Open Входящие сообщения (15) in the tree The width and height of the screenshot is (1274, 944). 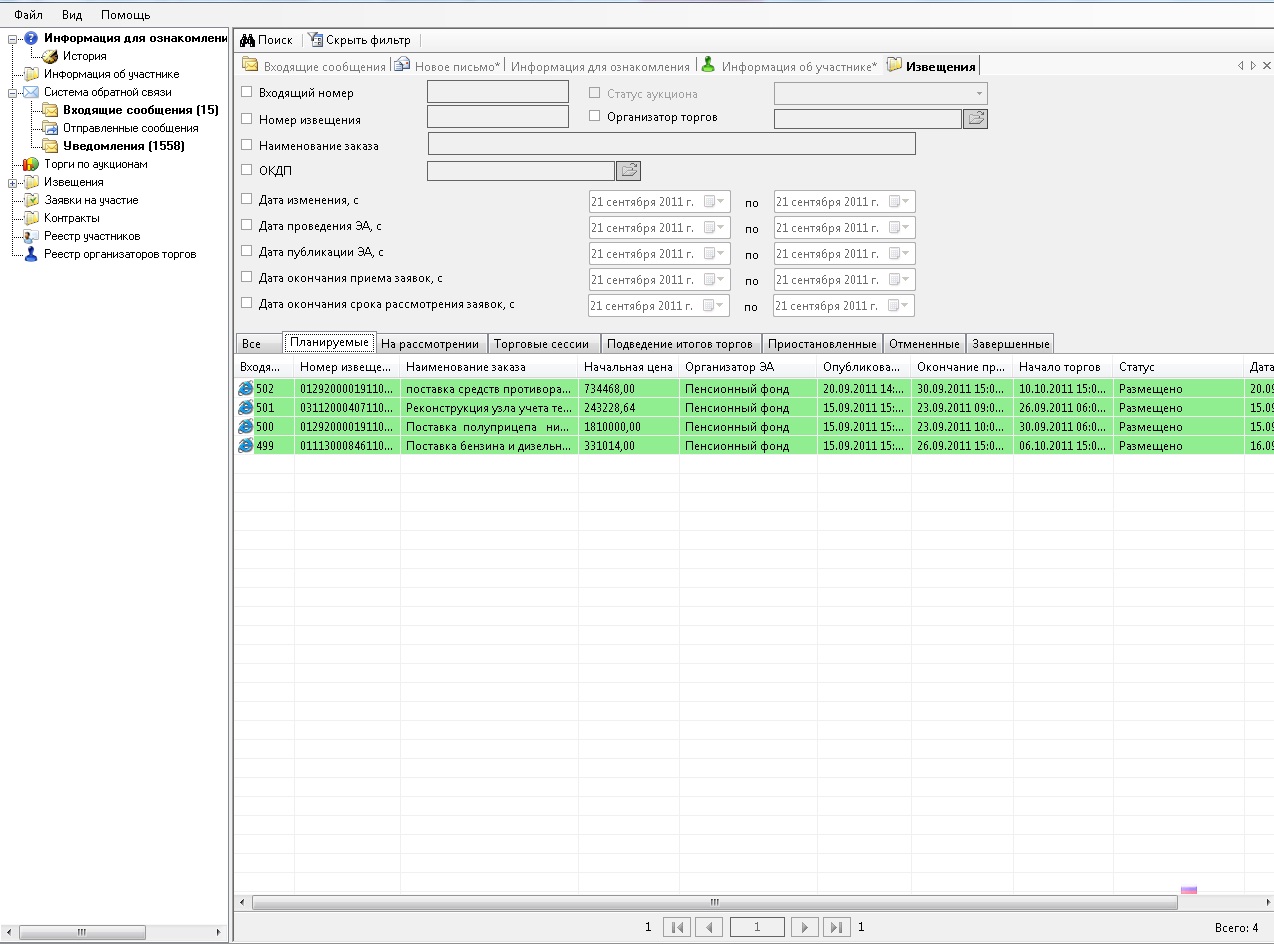click(140, 110)
